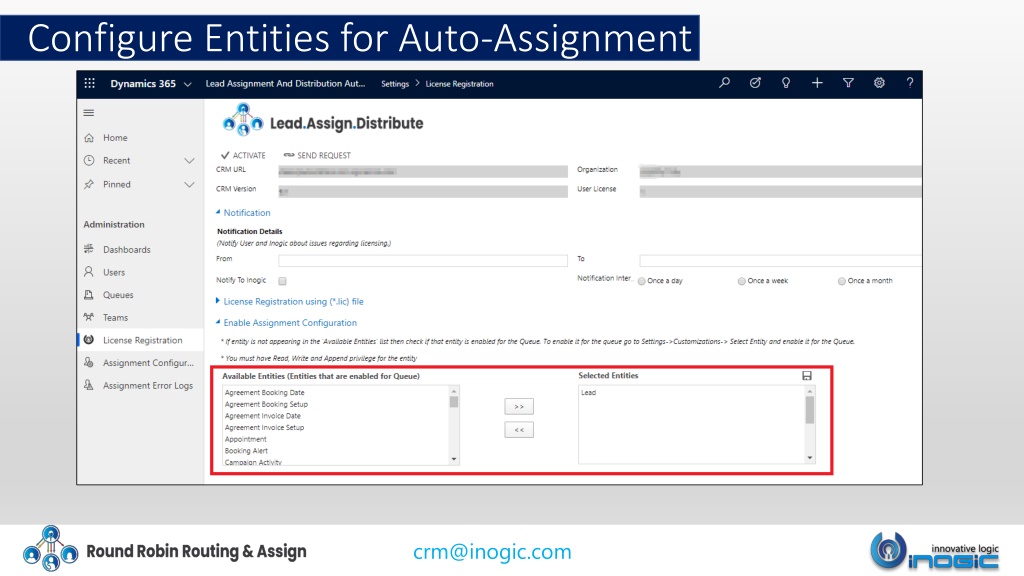Image resolution: width=1024 pixels, height=576 pixels.
Task: Click the Selected Entities scrollbar down arrow
Action: click(x=810, y=458)
